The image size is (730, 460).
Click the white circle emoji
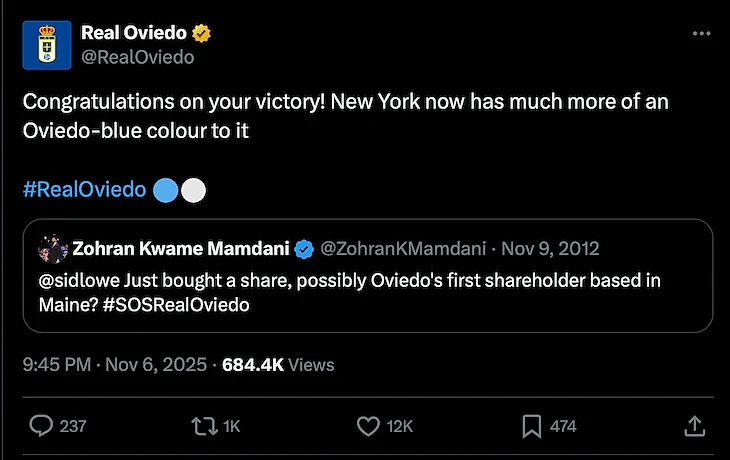point(193,190)
